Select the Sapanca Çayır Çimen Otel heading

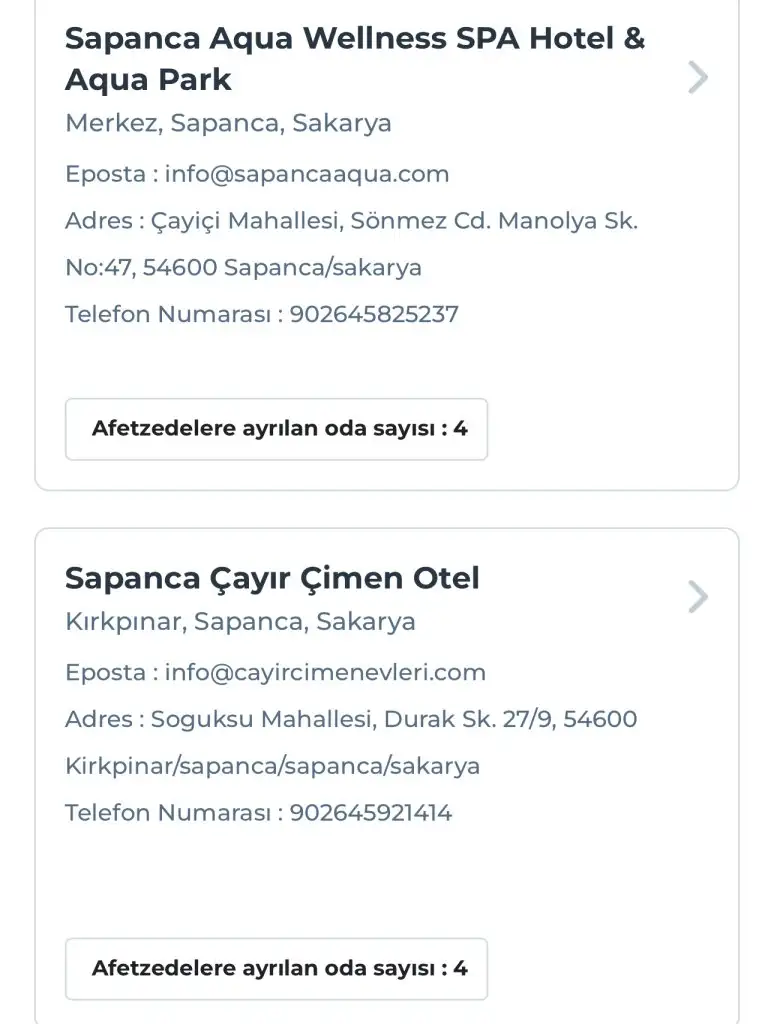pyautogui.click(x=272, y=577)
